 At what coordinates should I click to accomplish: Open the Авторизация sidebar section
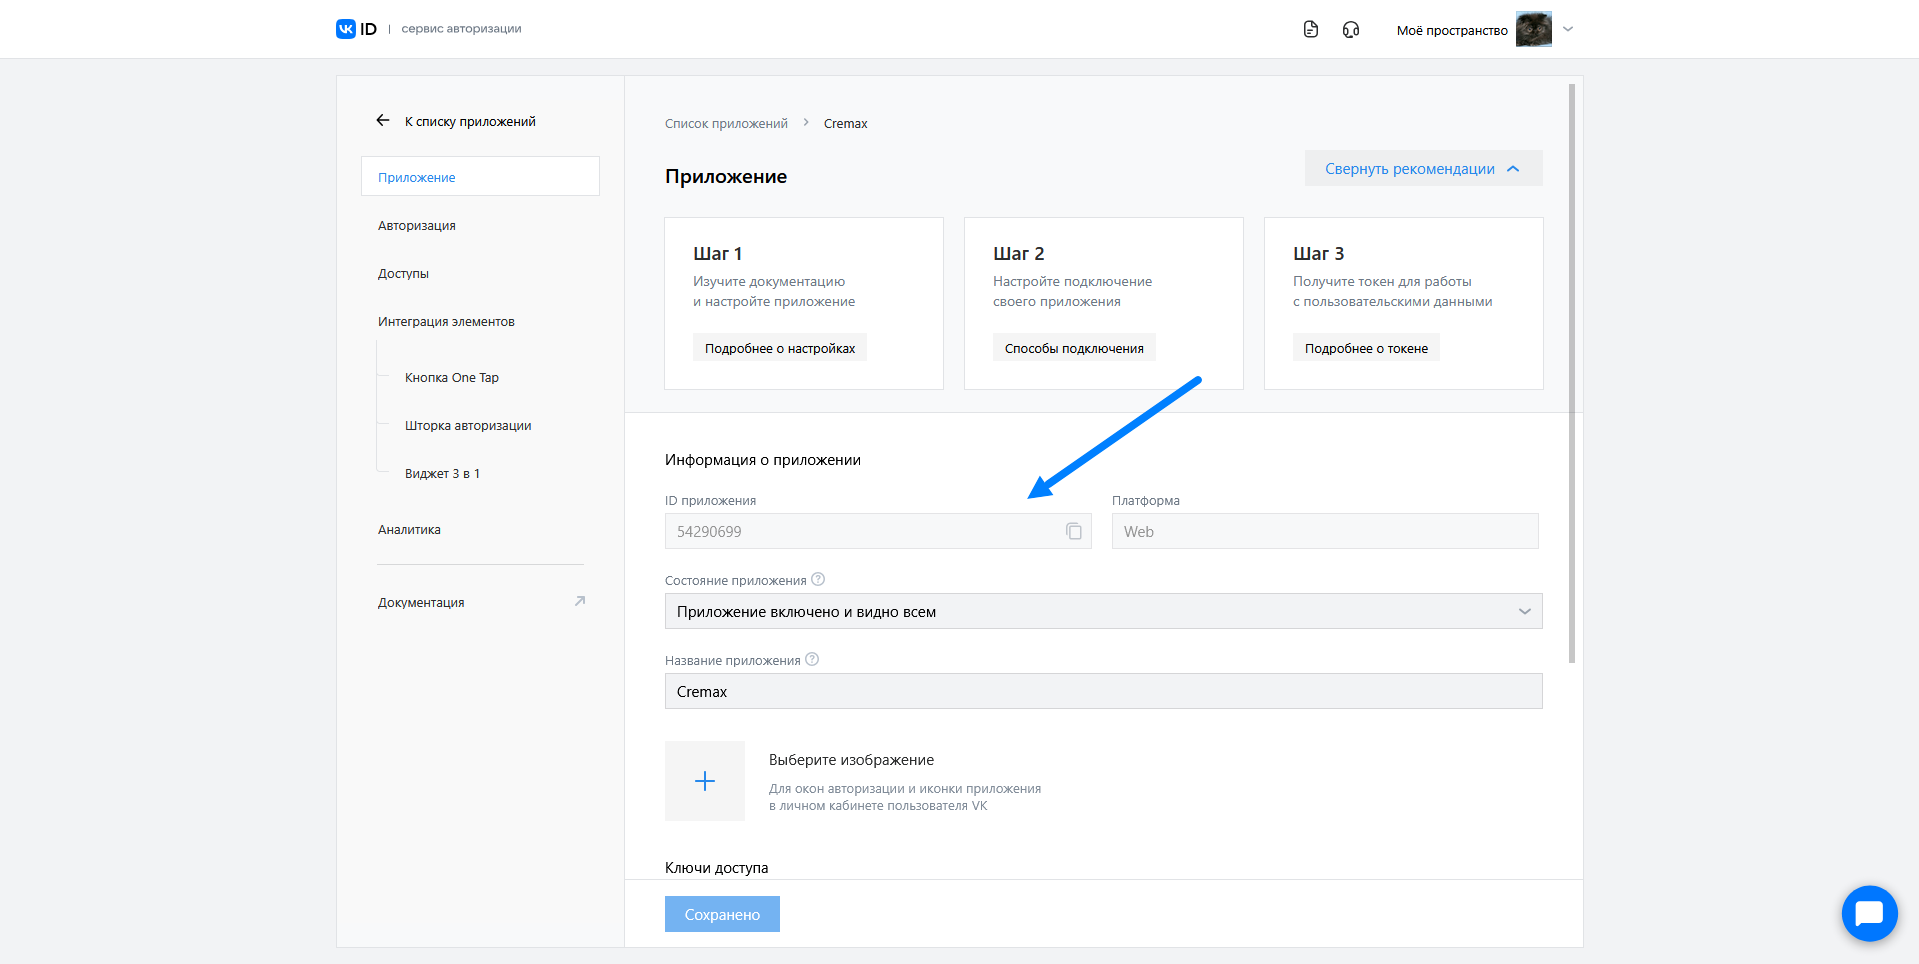[417, 226]
